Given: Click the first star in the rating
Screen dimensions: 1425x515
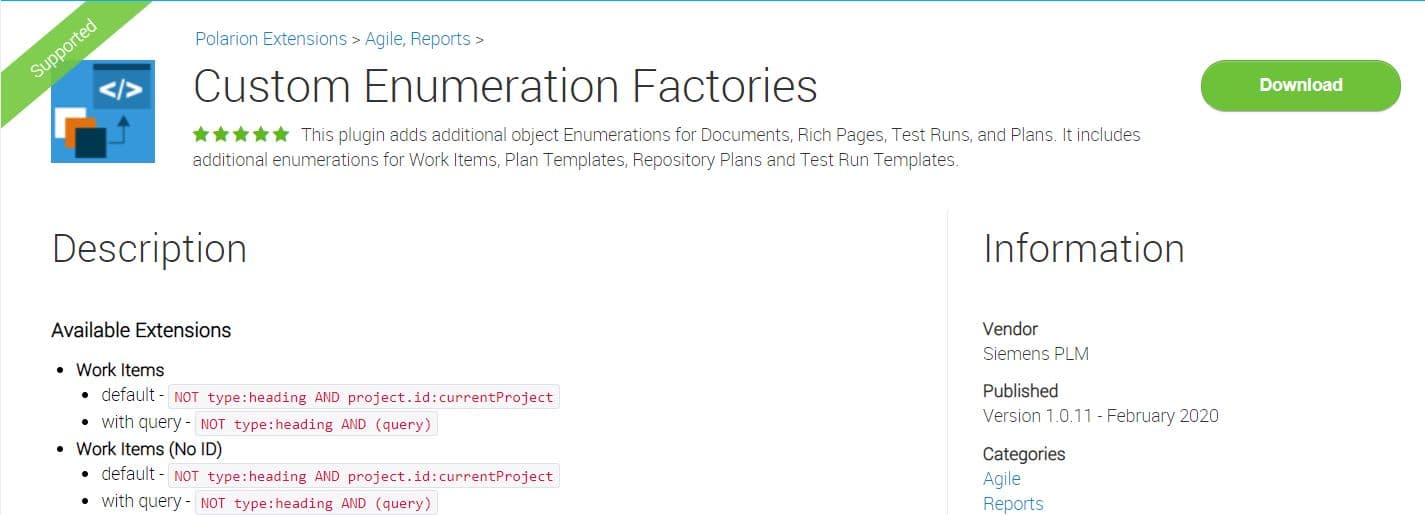Looking at the screenshot, I should pos(201,134).
